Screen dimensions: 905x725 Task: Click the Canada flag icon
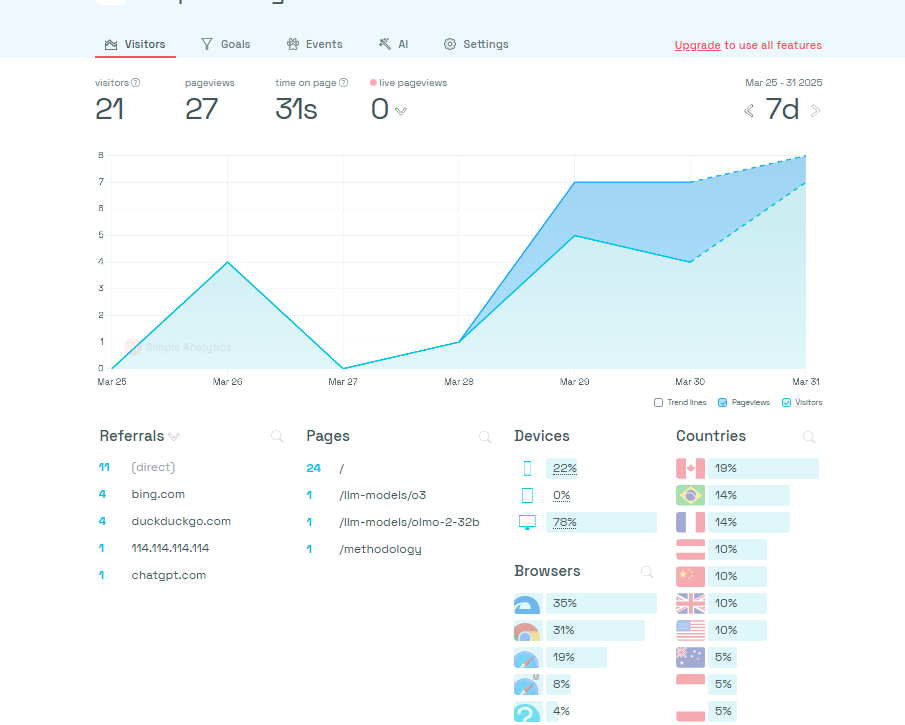point(690,468)
